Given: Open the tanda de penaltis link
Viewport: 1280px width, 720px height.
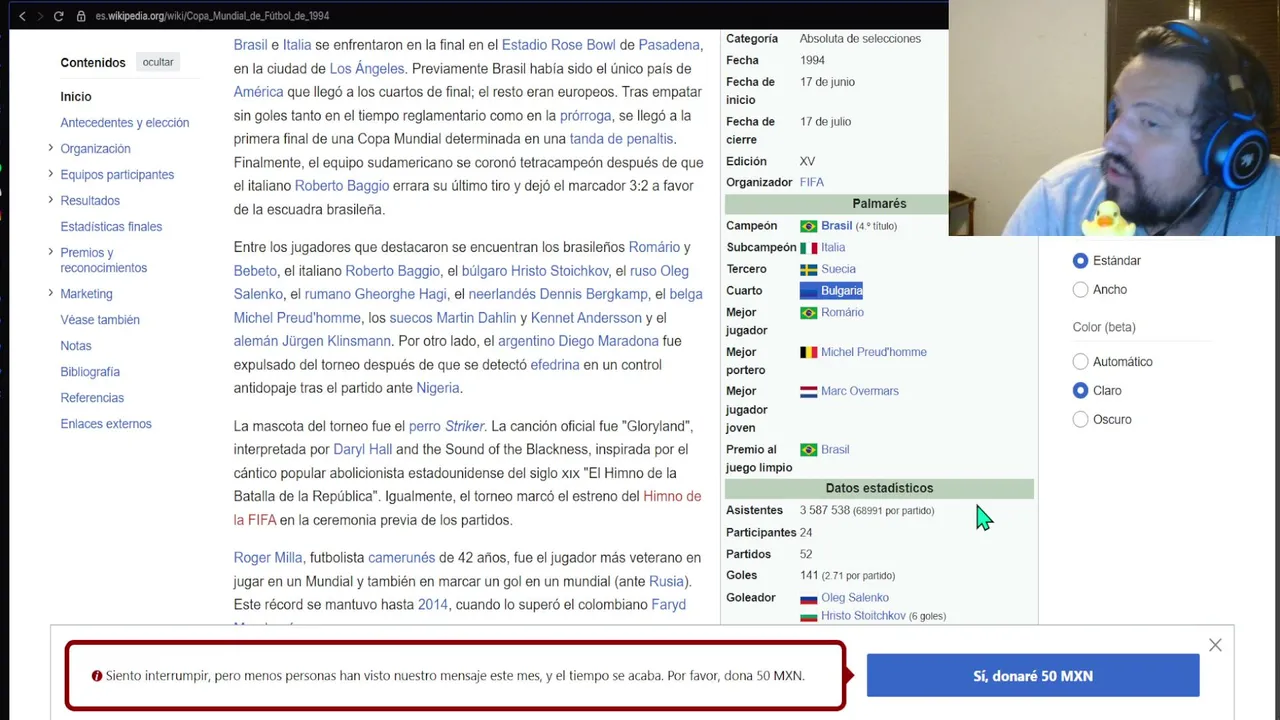Looking at the screenshot, I should [x=622, y=139].
